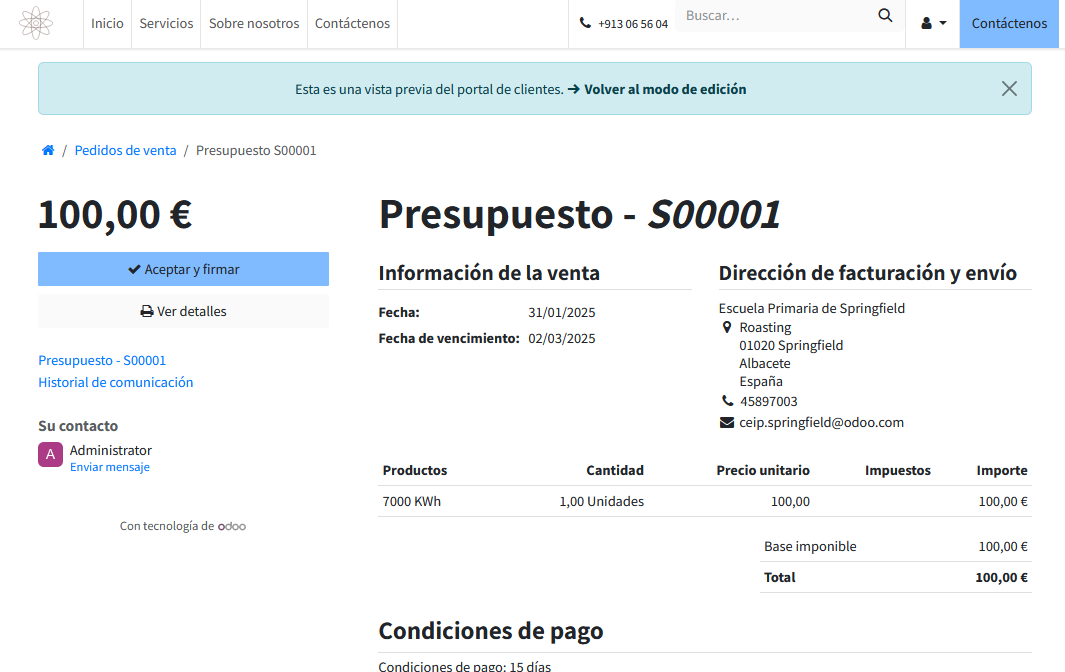The height and width of the screenshot is (672, 1065).
Task: Dismiss the portal preview banner with the X
Action: (x=1009, y=88)
